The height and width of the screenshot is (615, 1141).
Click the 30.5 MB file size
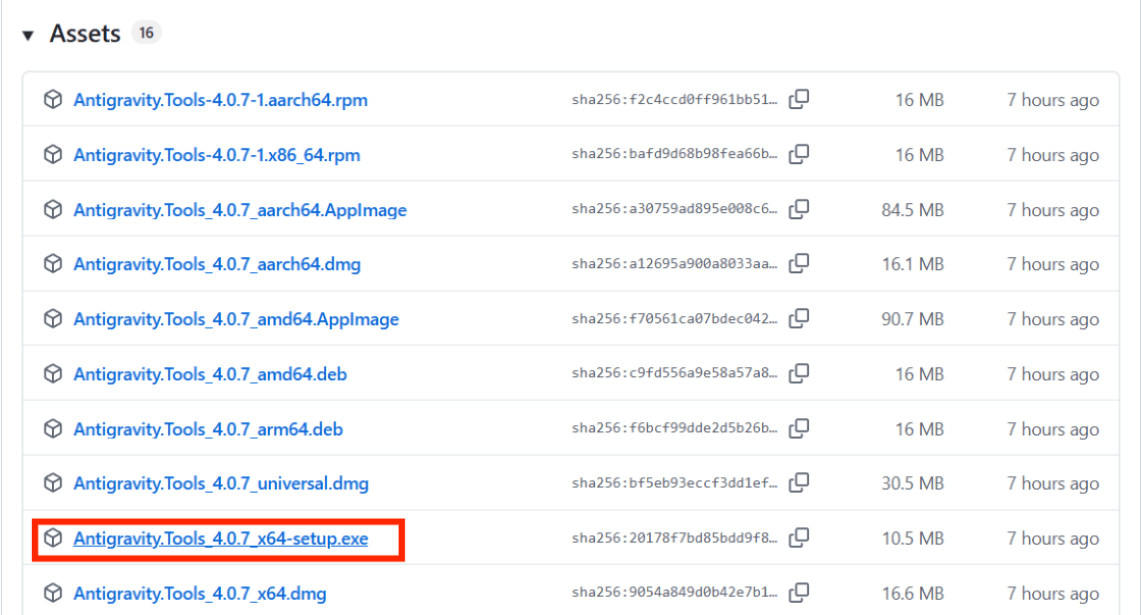(x=913, y=483)
